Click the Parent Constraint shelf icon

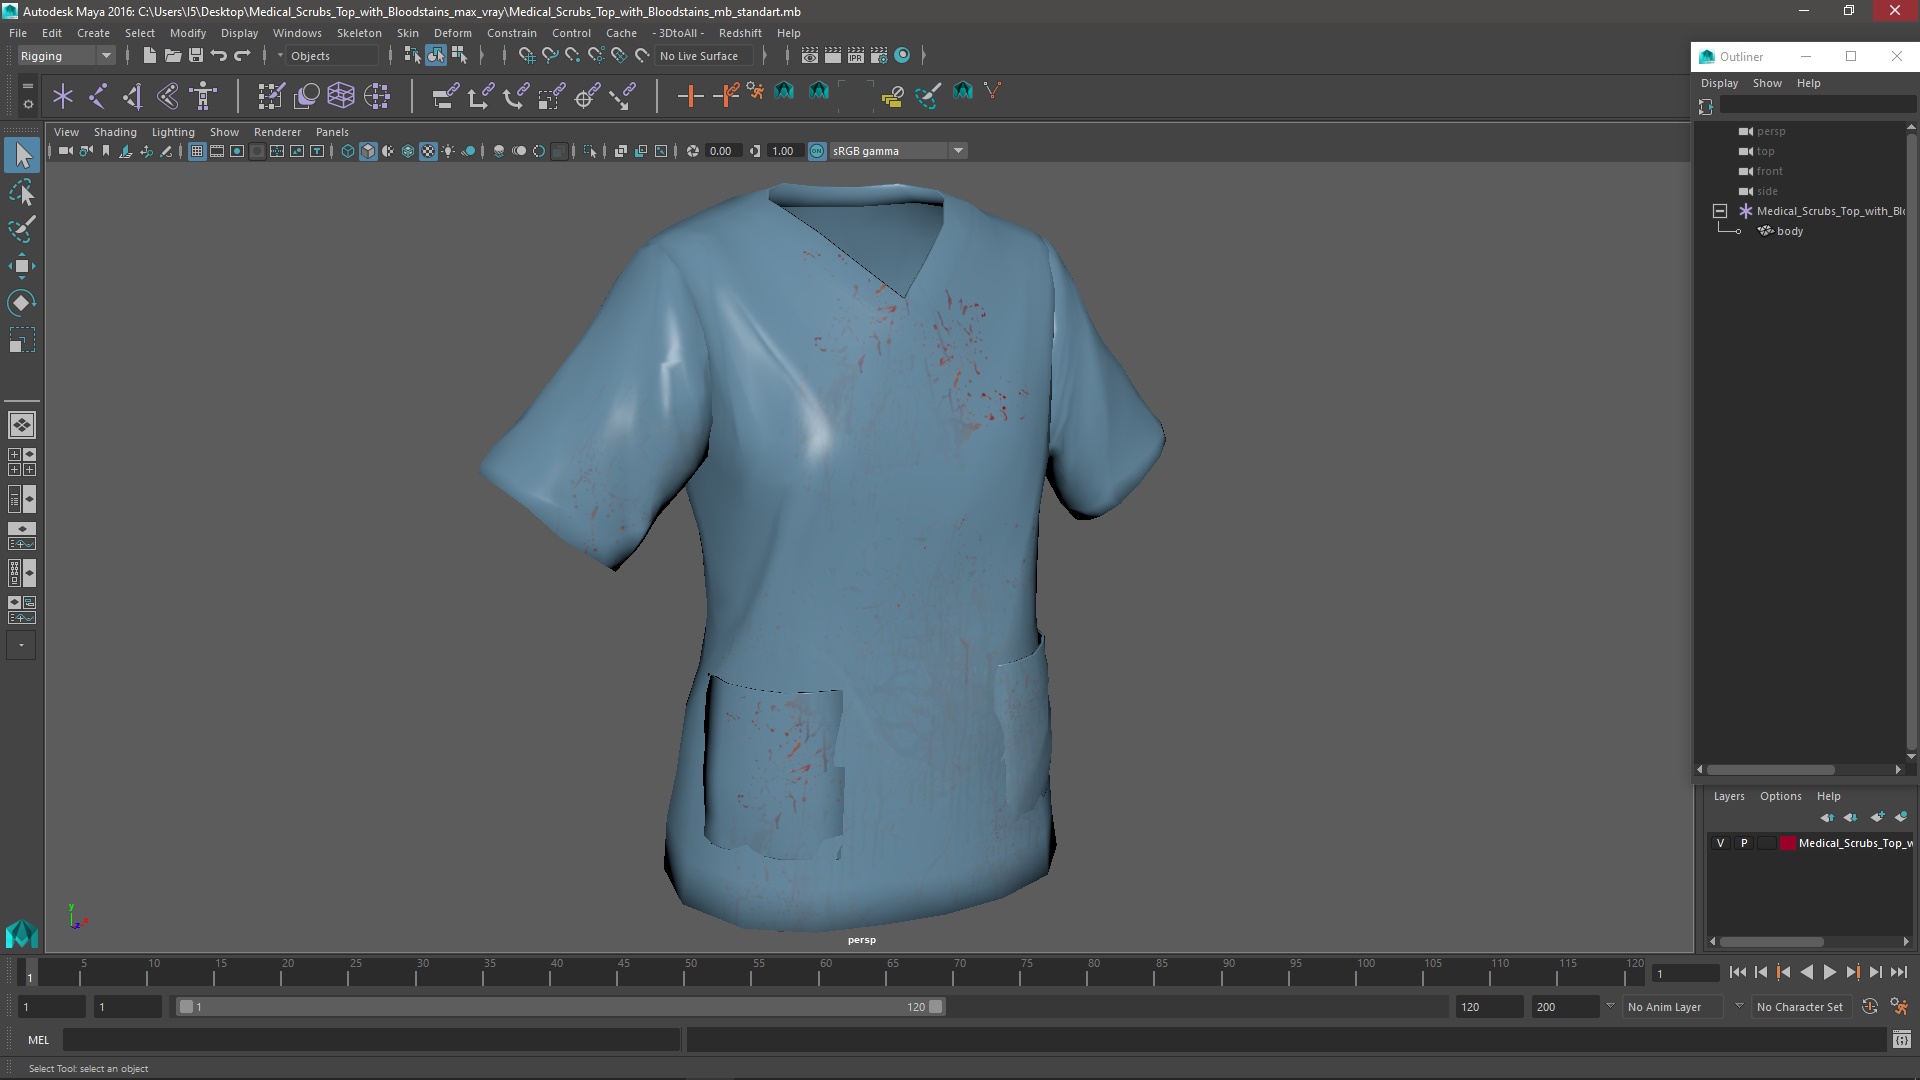coord(445,96)
